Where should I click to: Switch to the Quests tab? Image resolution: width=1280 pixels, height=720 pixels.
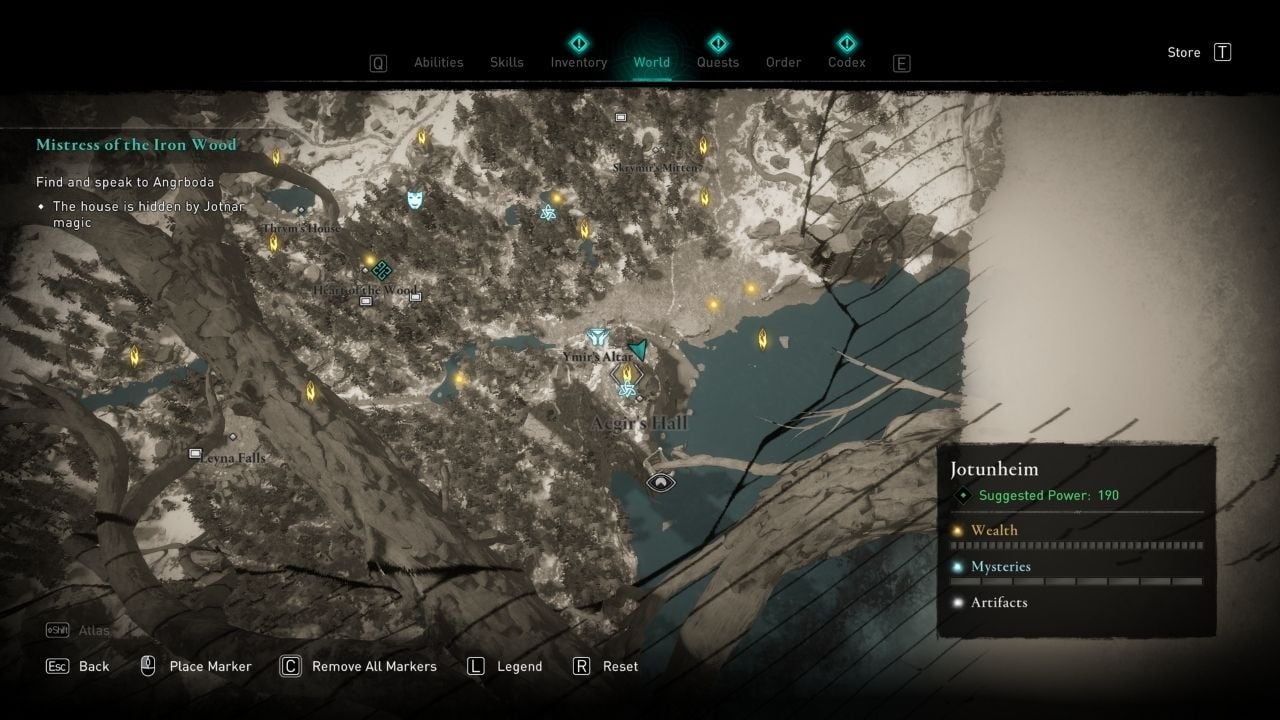(x=717, y=62)
